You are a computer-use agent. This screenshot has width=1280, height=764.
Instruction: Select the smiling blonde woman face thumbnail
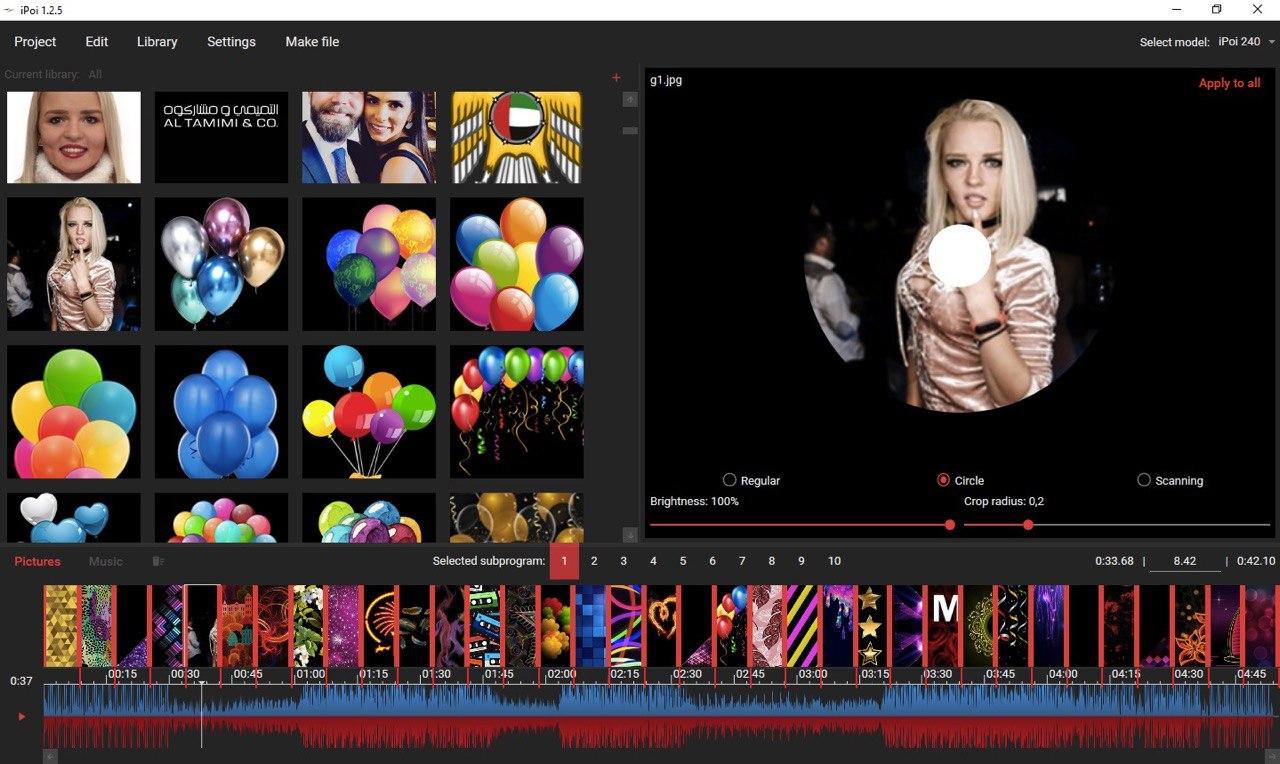74,137
